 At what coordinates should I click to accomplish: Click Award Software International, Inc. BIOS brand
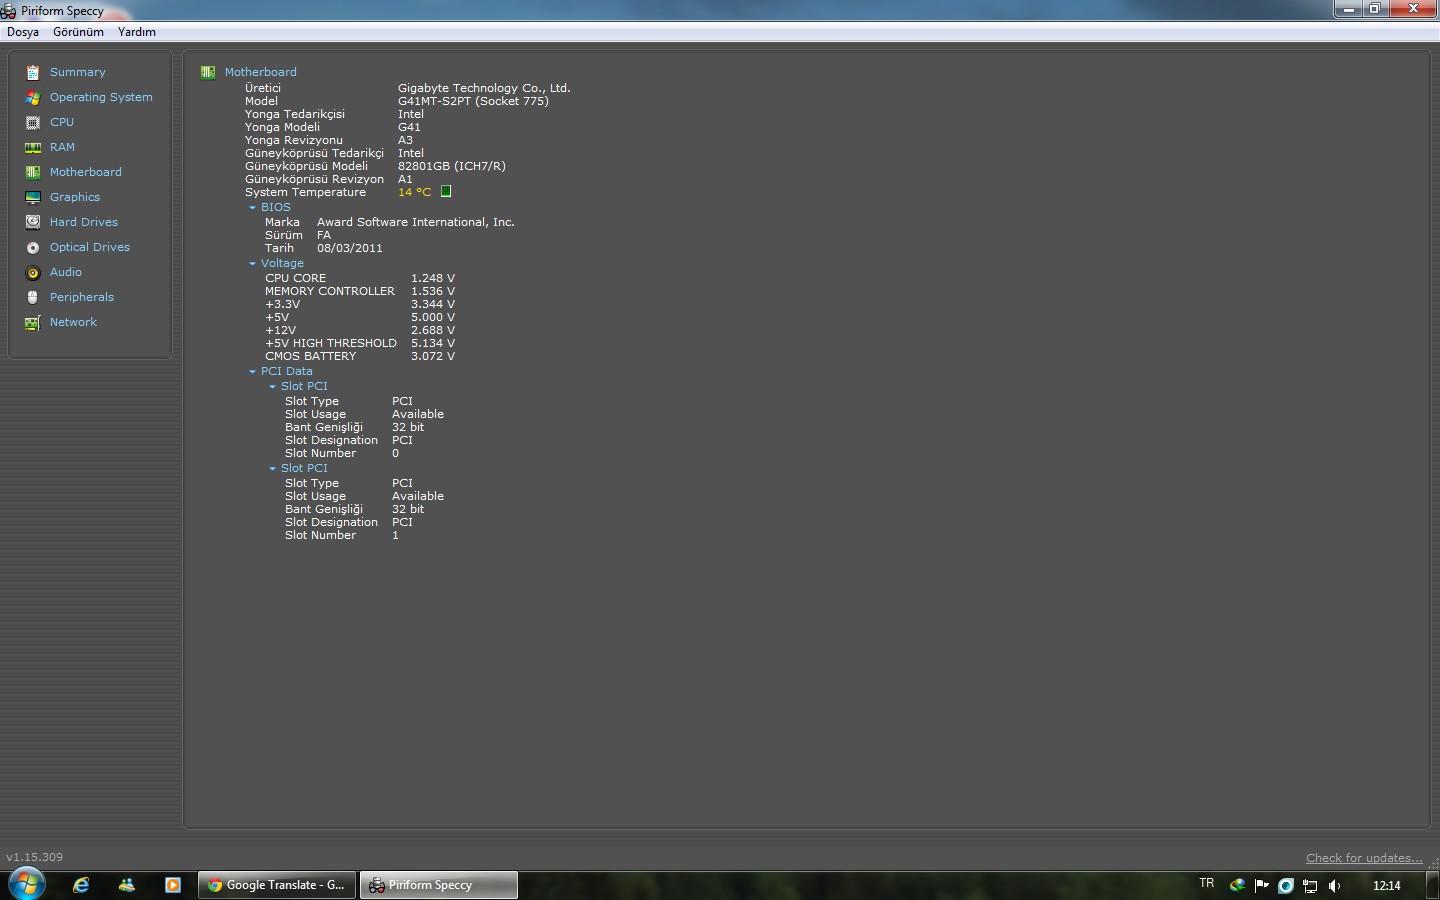tap(416, 222)
